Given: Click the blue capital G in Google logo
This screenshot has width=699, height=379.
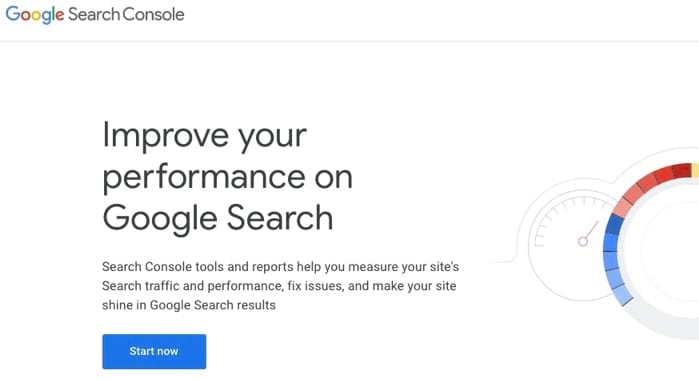Looking at the screenshot, I should [13, 14].
